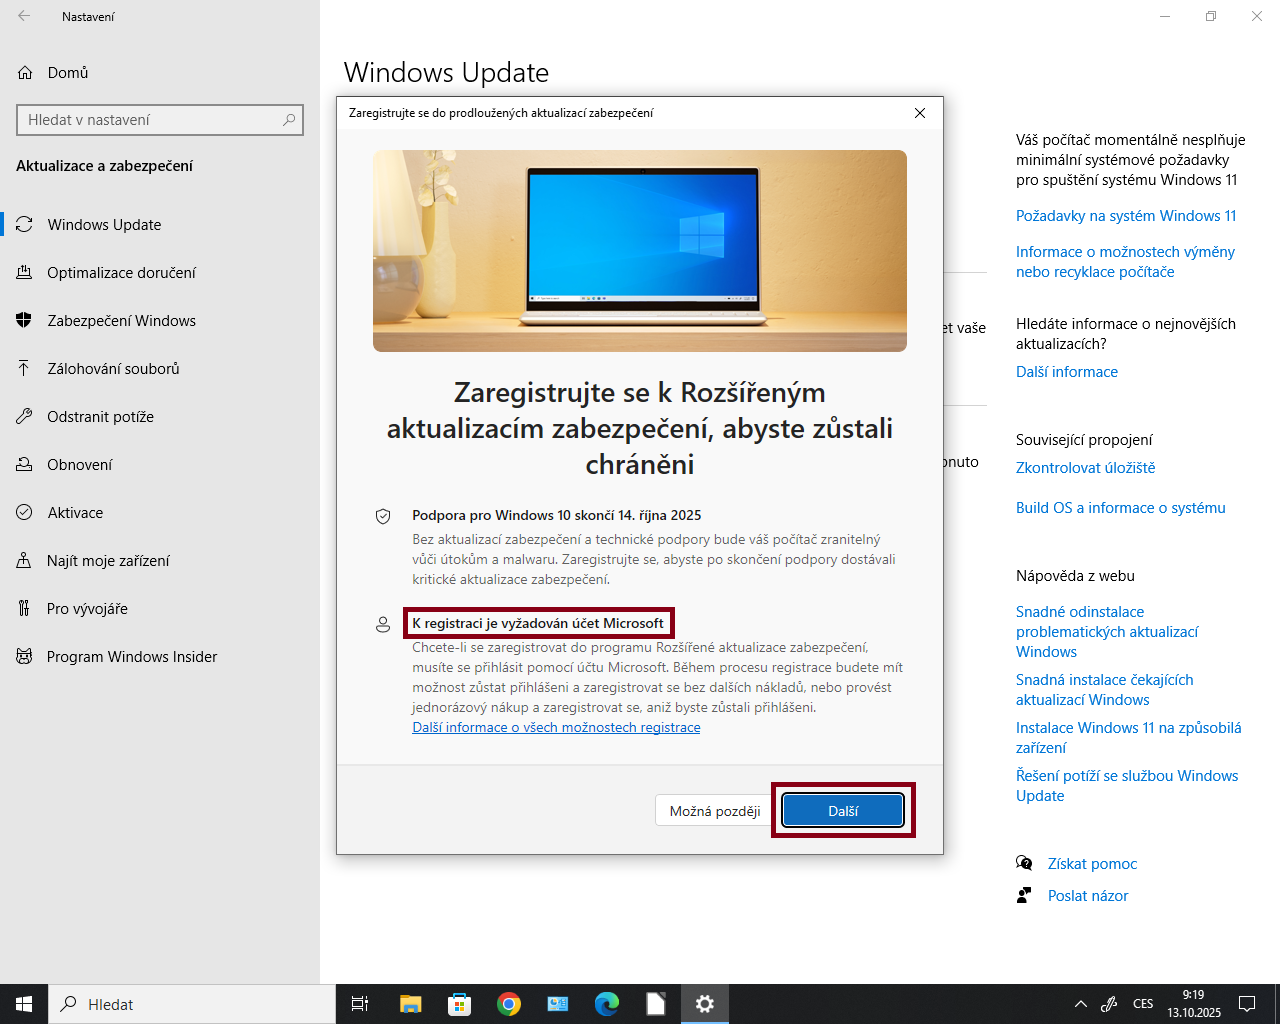Select Zálohování souborů menu item

[160, 368]
